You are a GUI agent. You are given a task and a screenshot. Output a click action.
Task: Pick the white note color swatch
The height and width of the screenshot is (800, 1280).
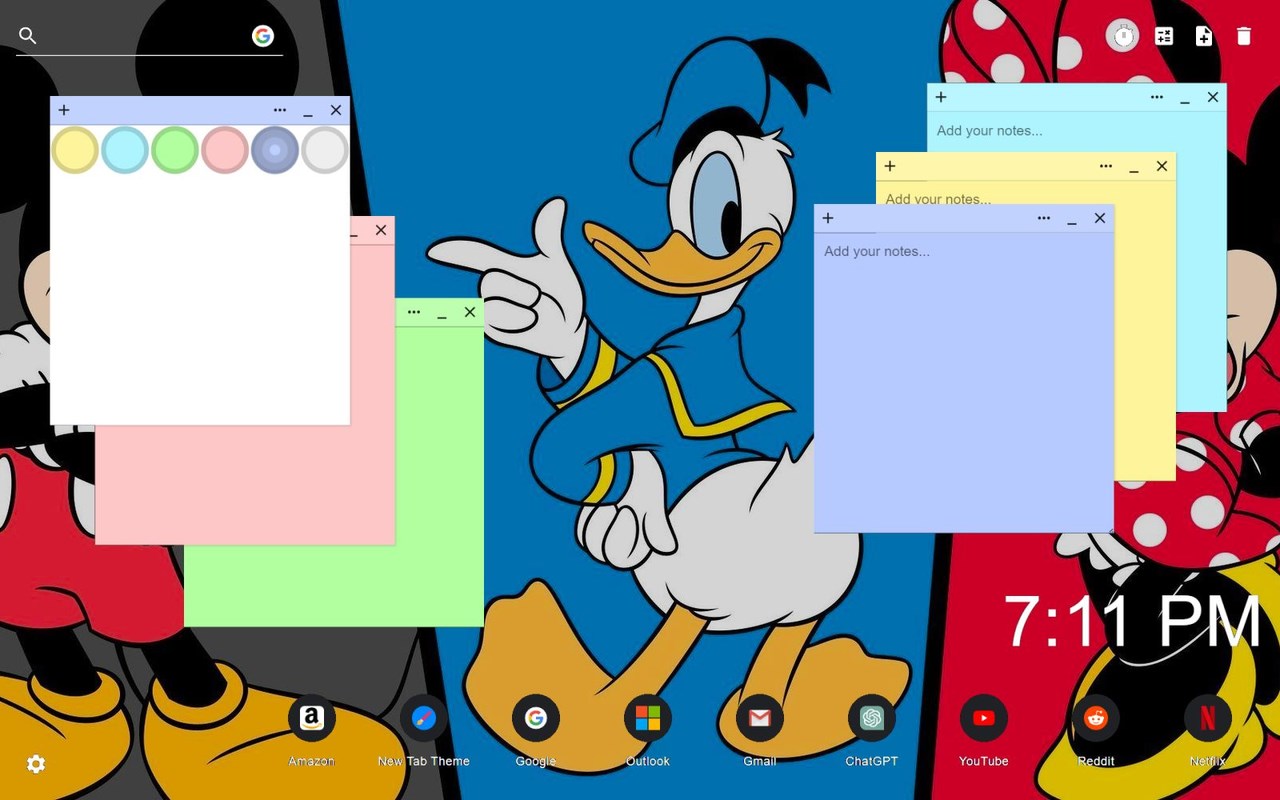click(x=325, y=150)
